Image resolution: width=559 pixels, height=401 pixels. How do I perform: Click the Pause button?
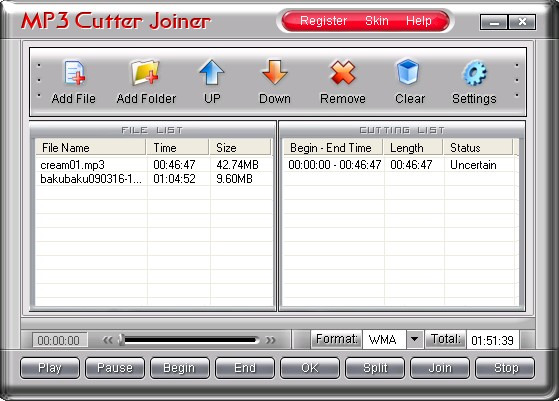pos(115,368)
